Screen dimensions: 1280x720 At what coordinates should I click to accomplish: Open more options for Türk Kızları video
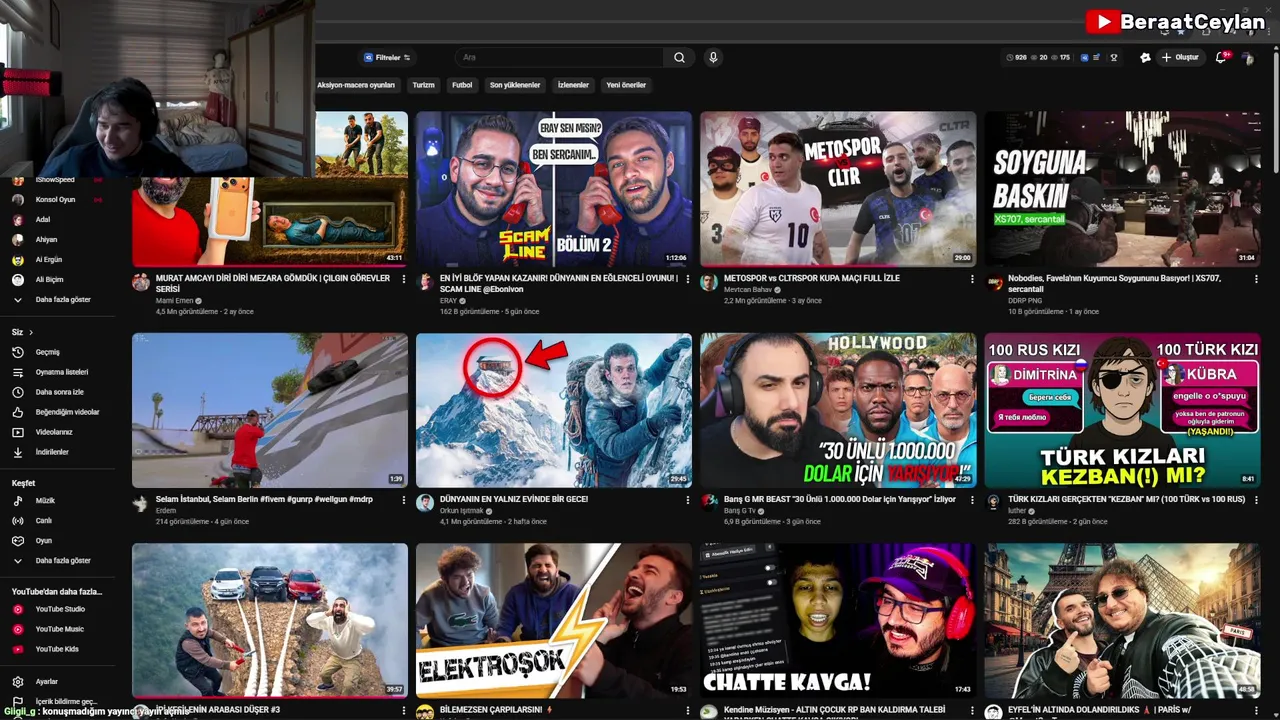[1256, 500]
